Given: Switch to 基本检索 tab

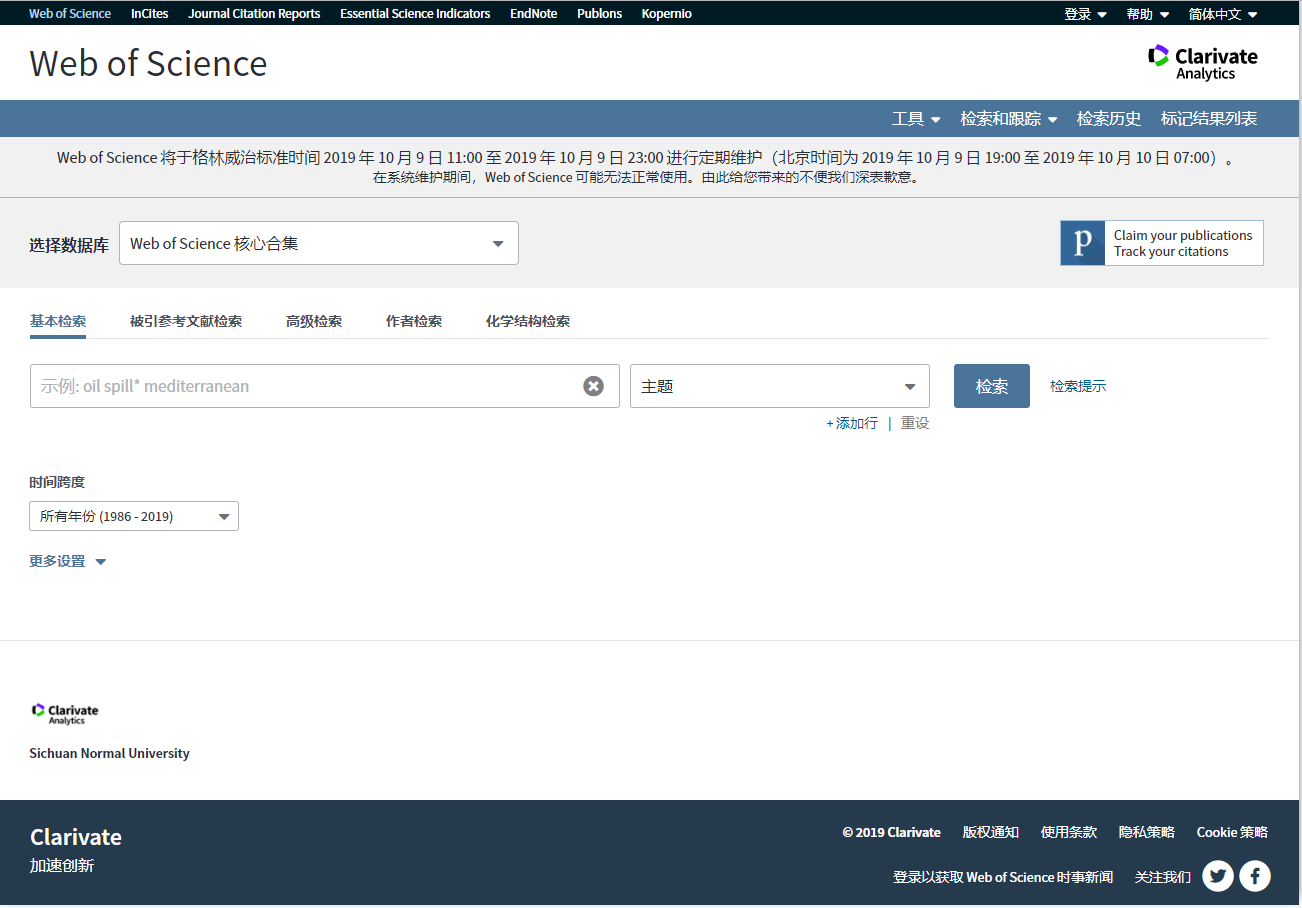Looking at the screenshot, I should click(58, 321).
